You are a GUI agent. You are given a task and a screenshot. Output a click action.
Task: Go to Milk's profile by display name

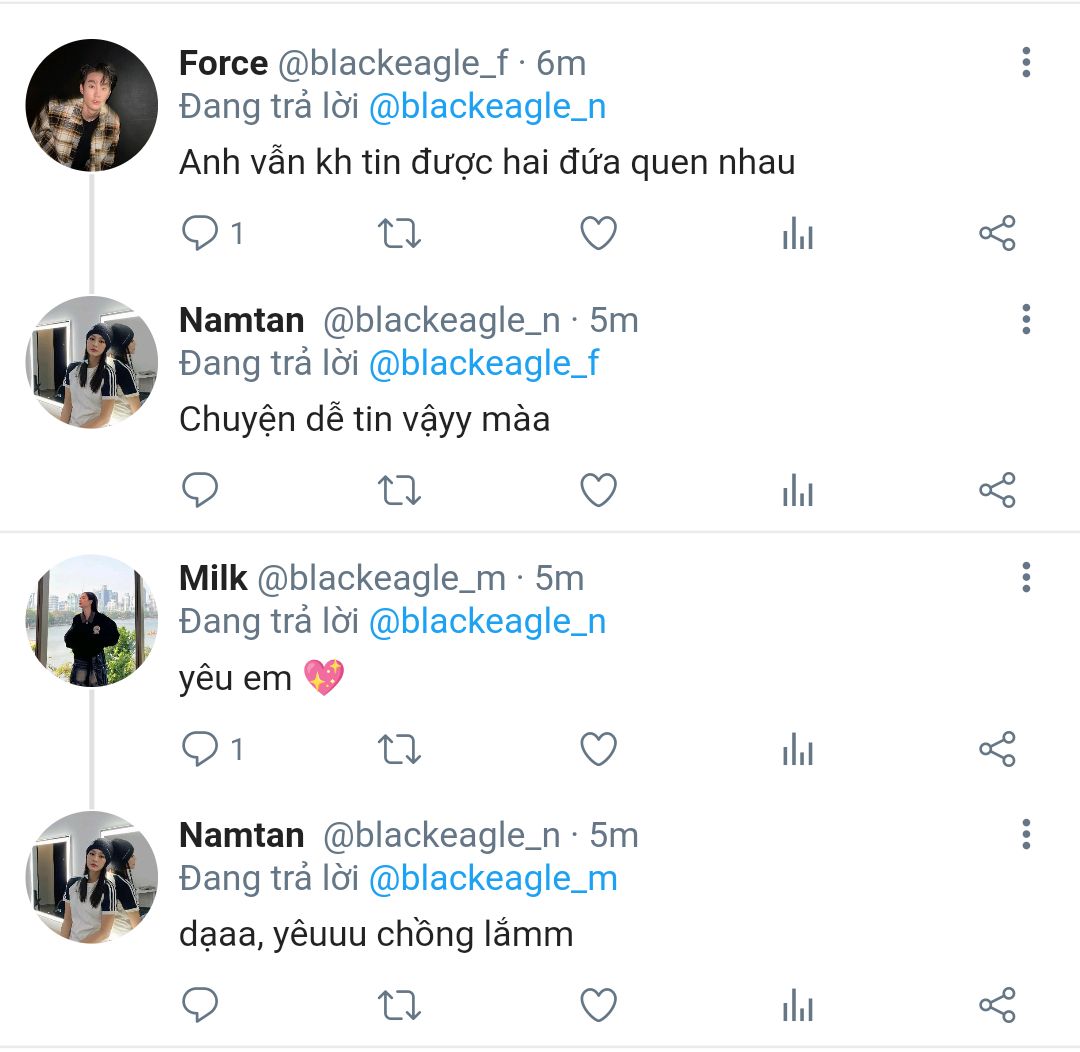point(213,578)
